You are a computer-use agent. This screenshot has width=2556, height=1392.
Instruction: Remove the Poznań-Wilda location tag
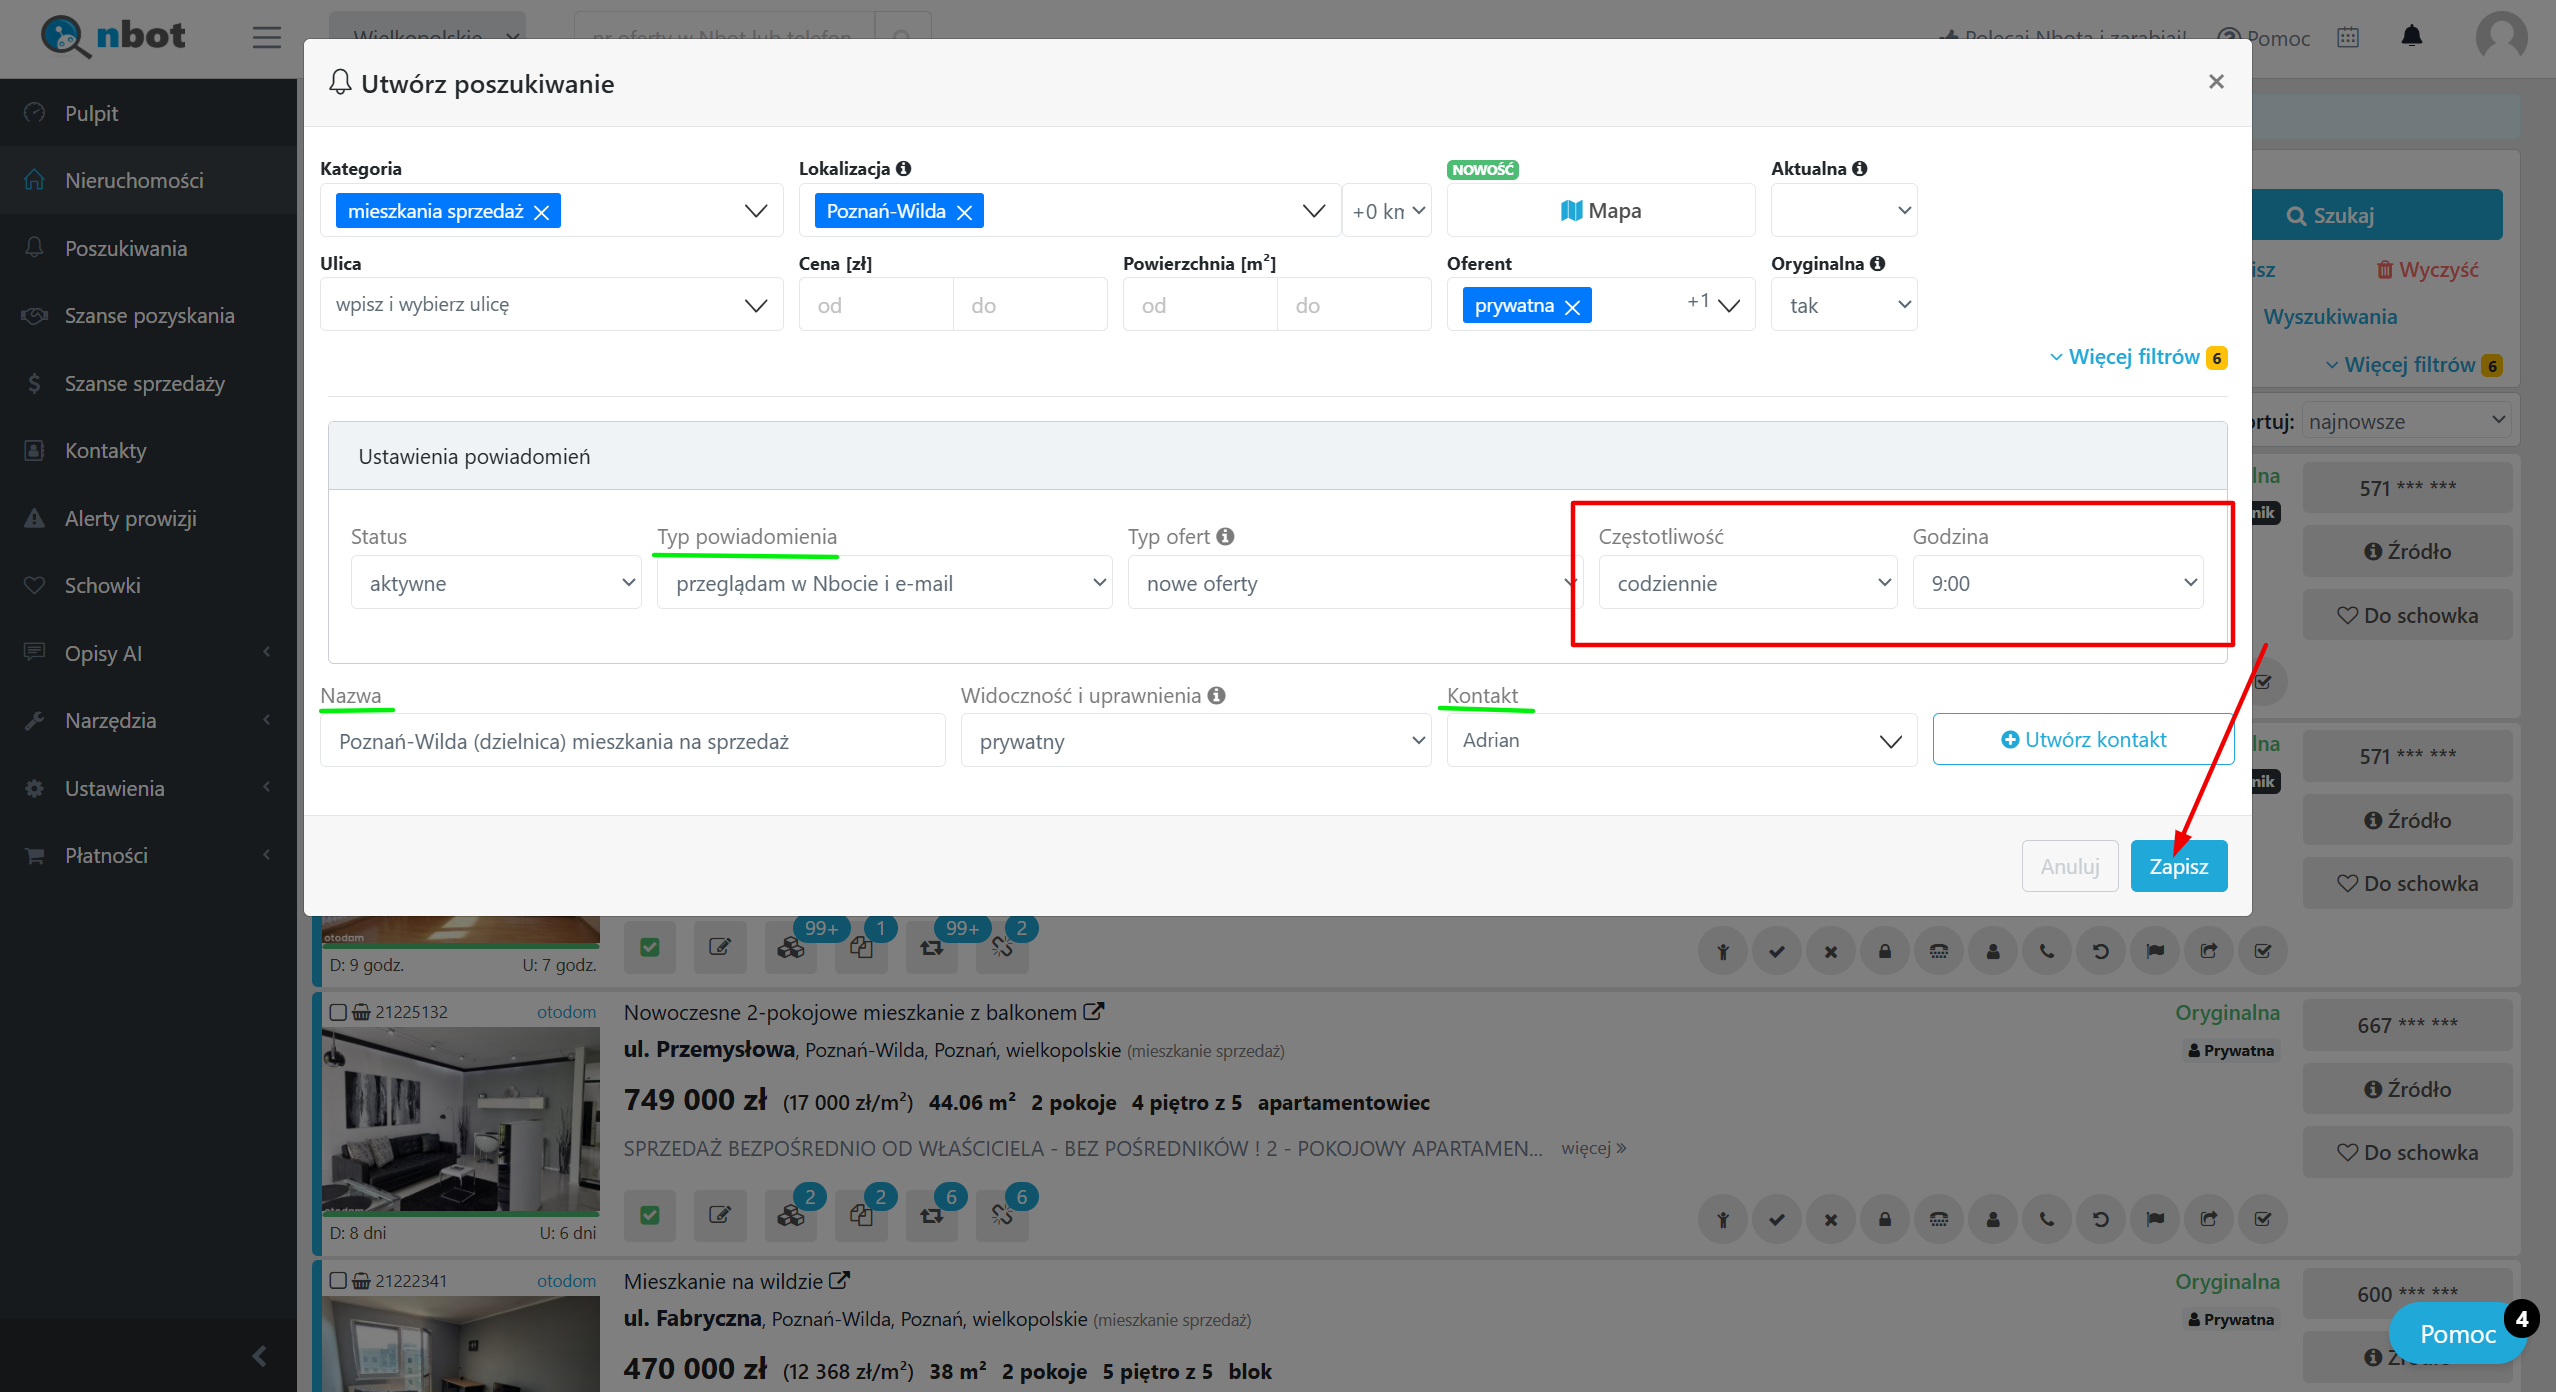(964, 212)
